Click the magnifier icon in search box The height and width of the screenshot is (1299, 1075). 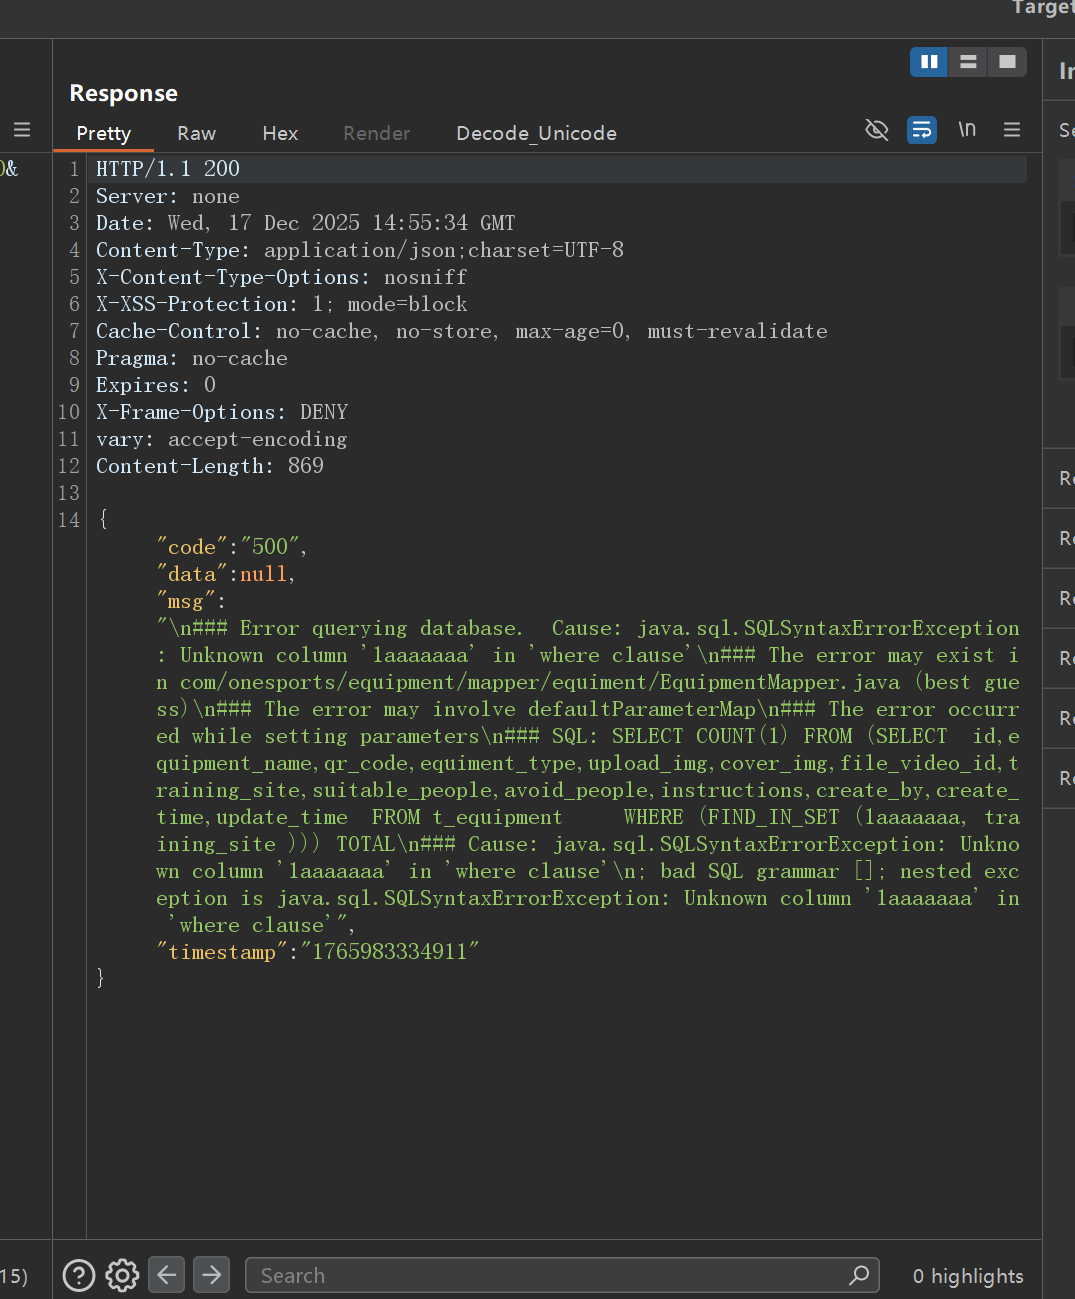(x=859, y=1275)
